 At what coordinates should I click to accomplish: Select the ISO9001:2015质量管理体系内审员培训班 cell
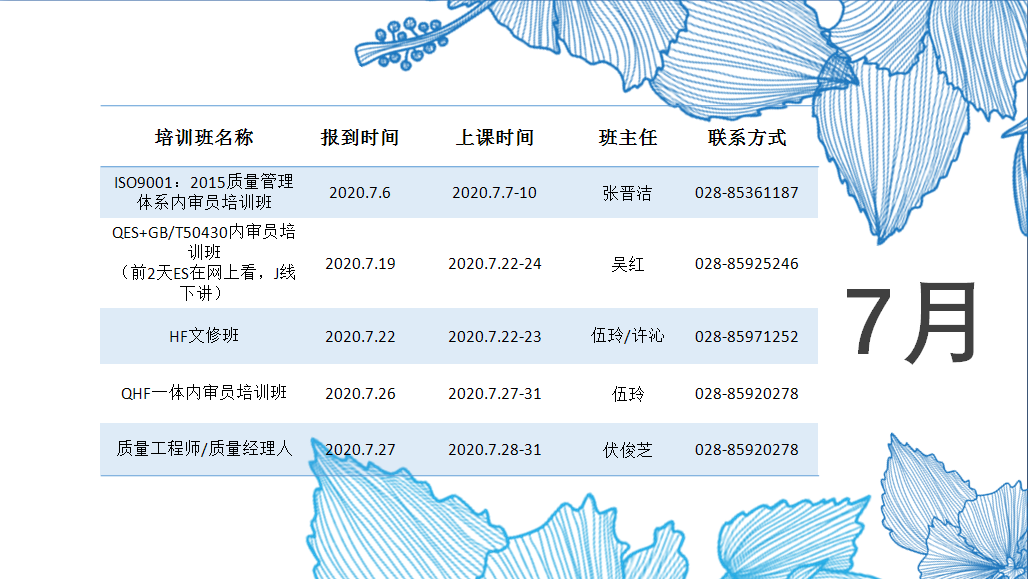[x=204, y=192]
